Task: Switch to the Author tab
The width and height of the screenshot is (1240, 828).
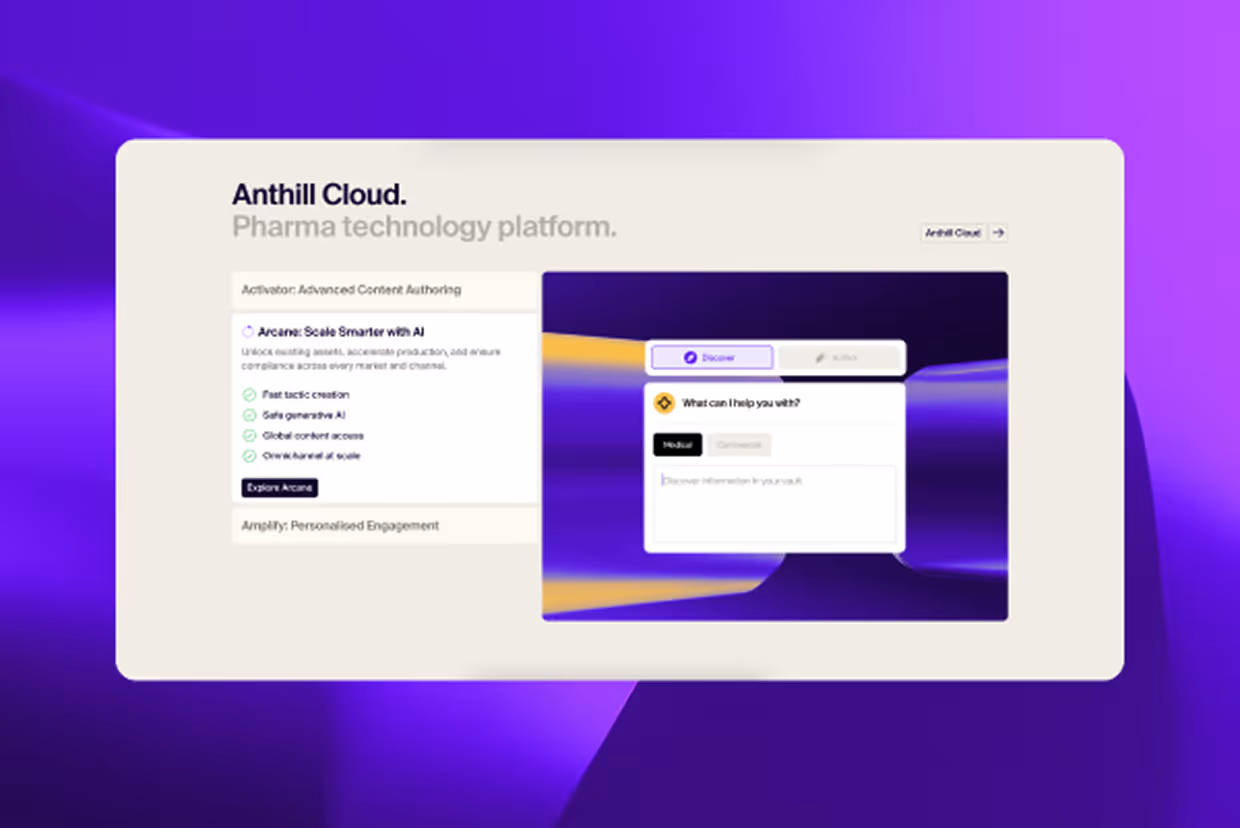Action: 838,357
